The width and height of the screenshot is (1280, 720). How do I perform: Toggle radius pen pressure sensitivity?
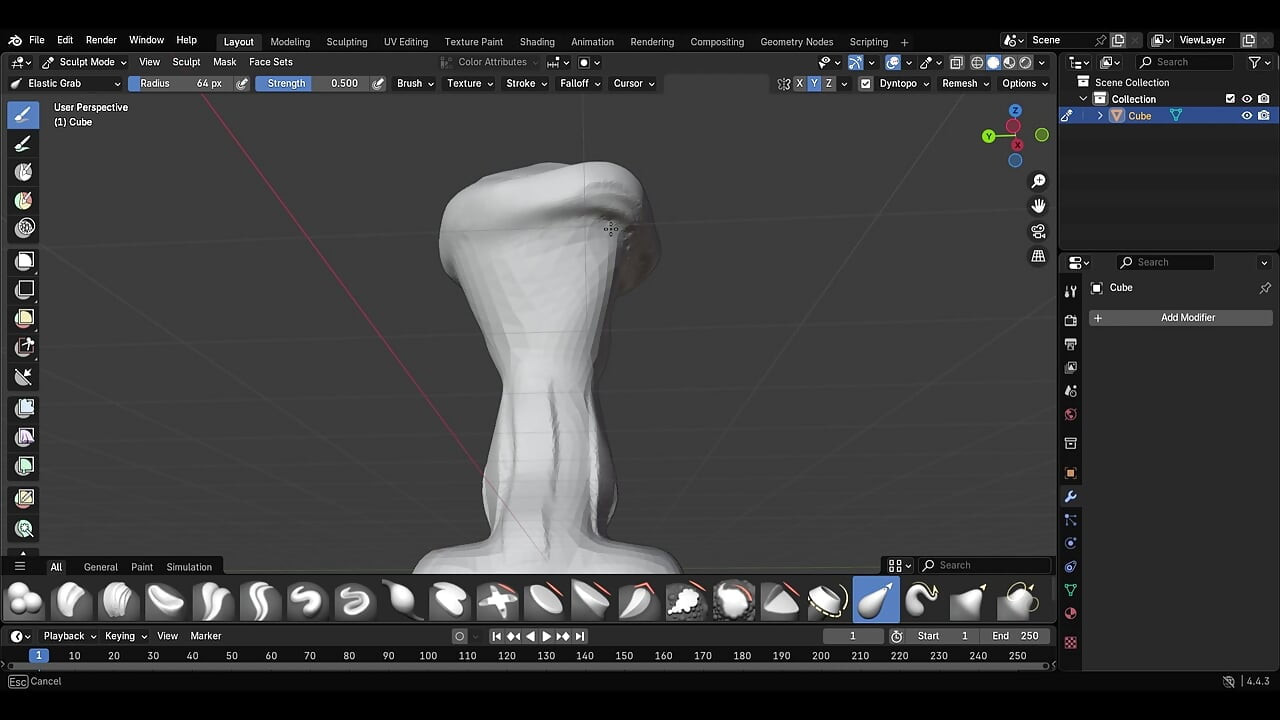(242, 83)
